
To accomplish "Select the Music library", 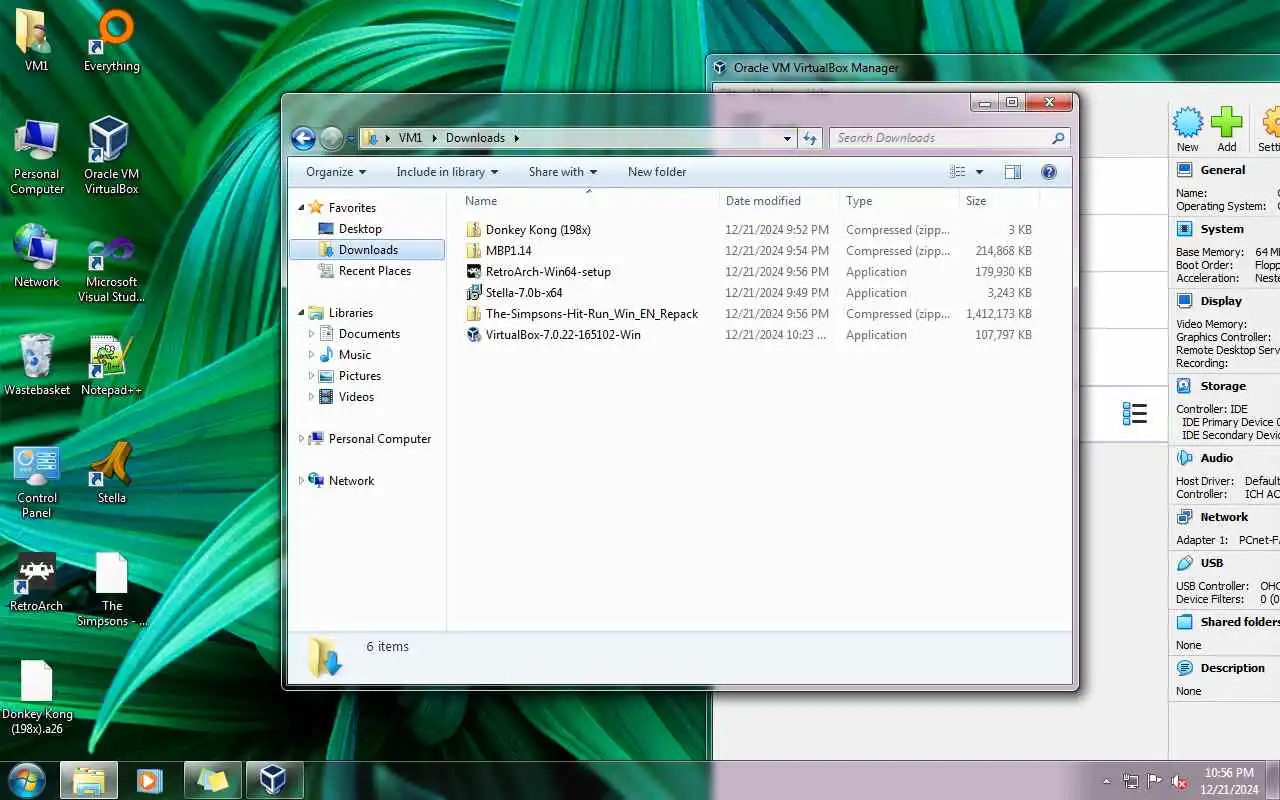I will coord(355,355).
